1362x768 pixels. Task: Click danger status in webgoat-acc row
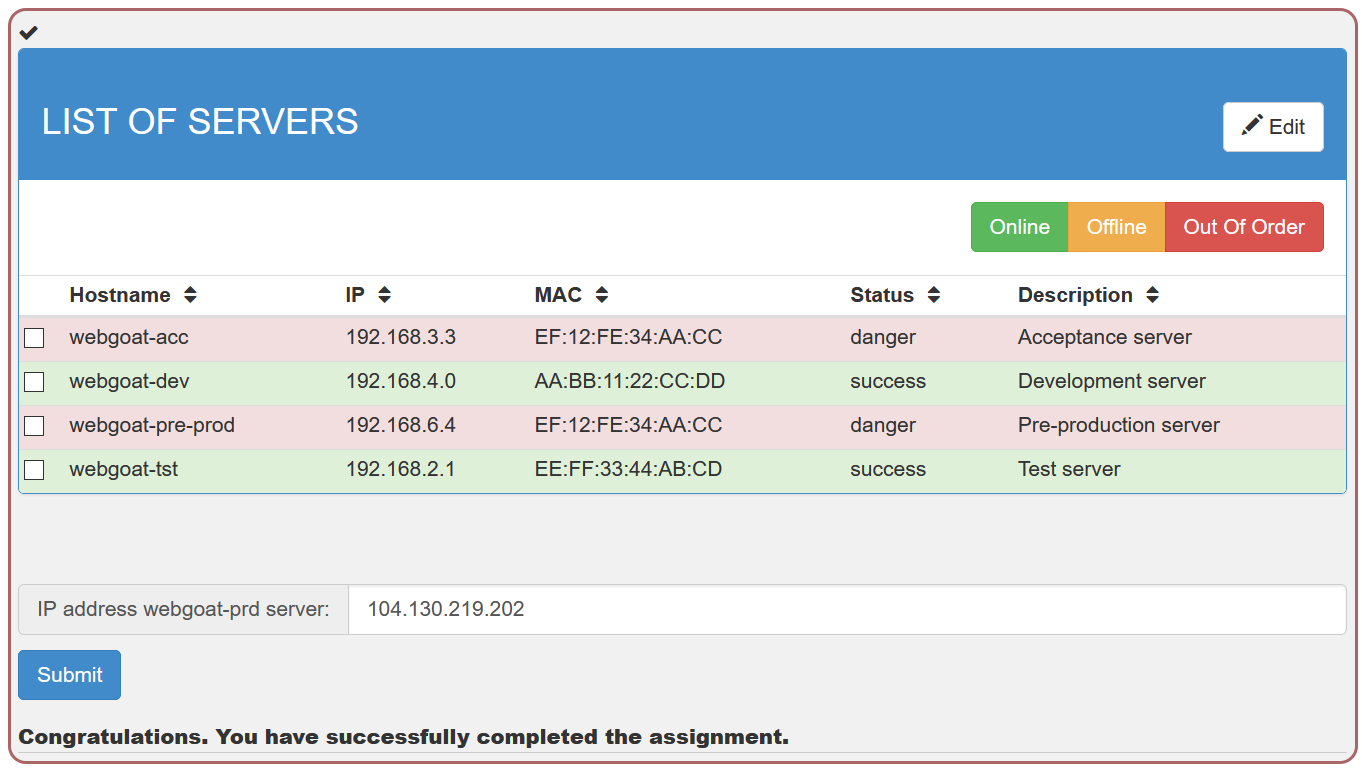pos(883,337)
